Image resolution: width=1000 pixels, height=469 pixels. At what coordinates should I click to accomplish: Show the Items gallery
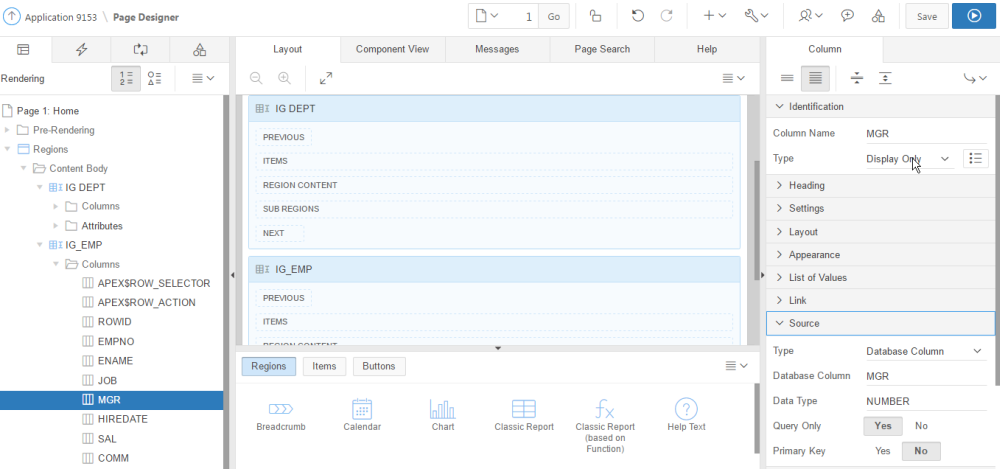click(324, 366)
